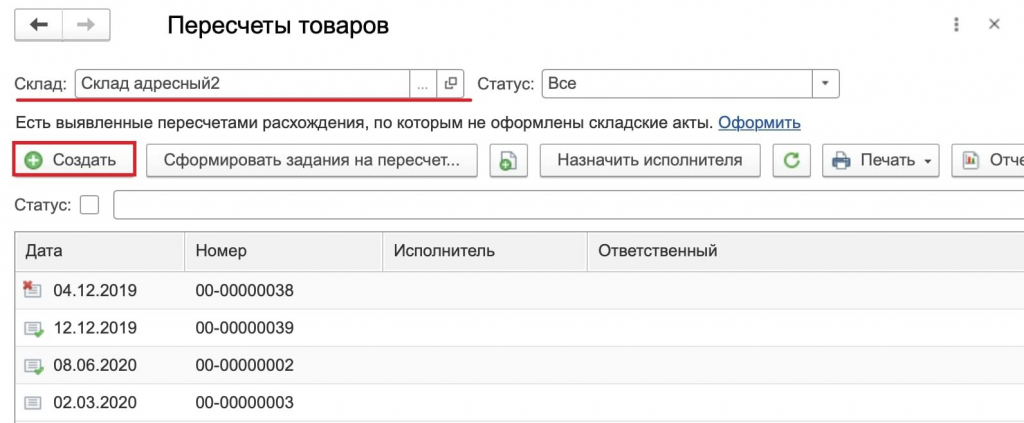This screenshot has width=1024, height=423.
Task: Click the document icon for 02.03.2020
Action: [x=33, y=403]
